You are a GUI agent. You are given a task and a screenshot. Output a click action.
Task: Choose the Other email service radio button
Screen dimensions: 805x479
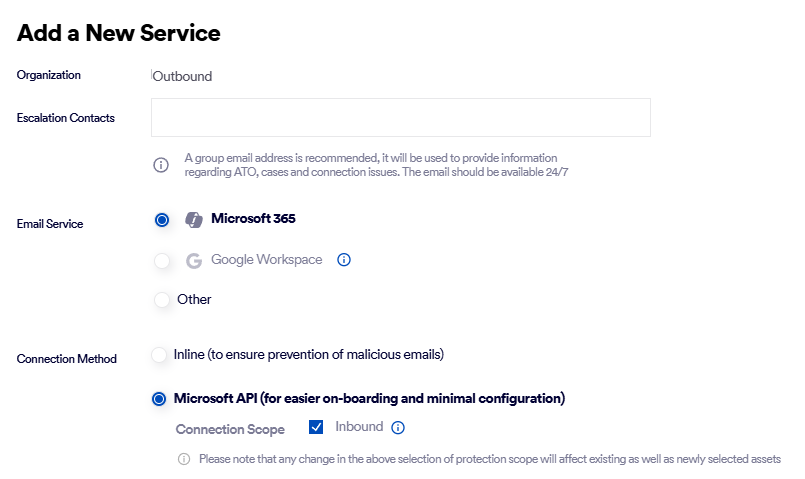click(x=162, y=300)
